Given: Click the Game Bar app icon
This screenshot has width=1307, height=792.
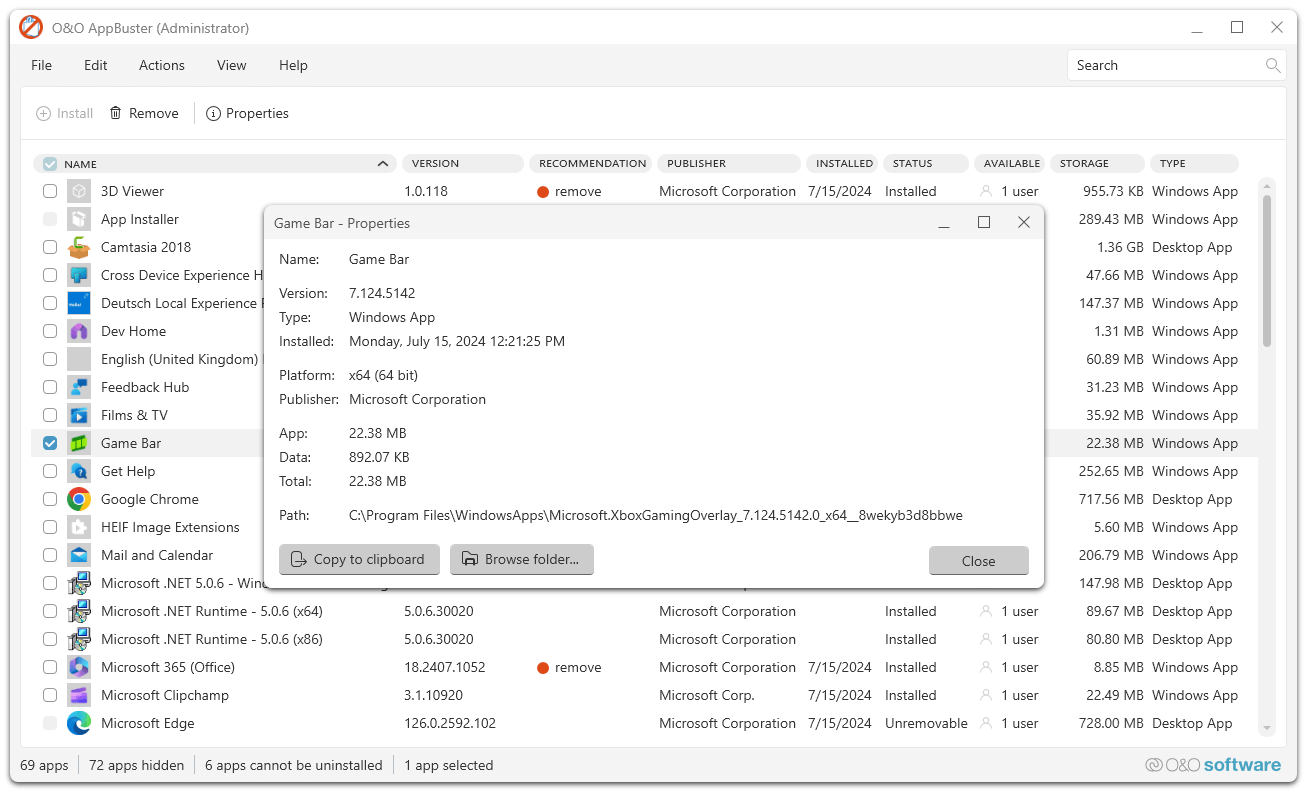Looking at the screenshot, I should (79, 443).
